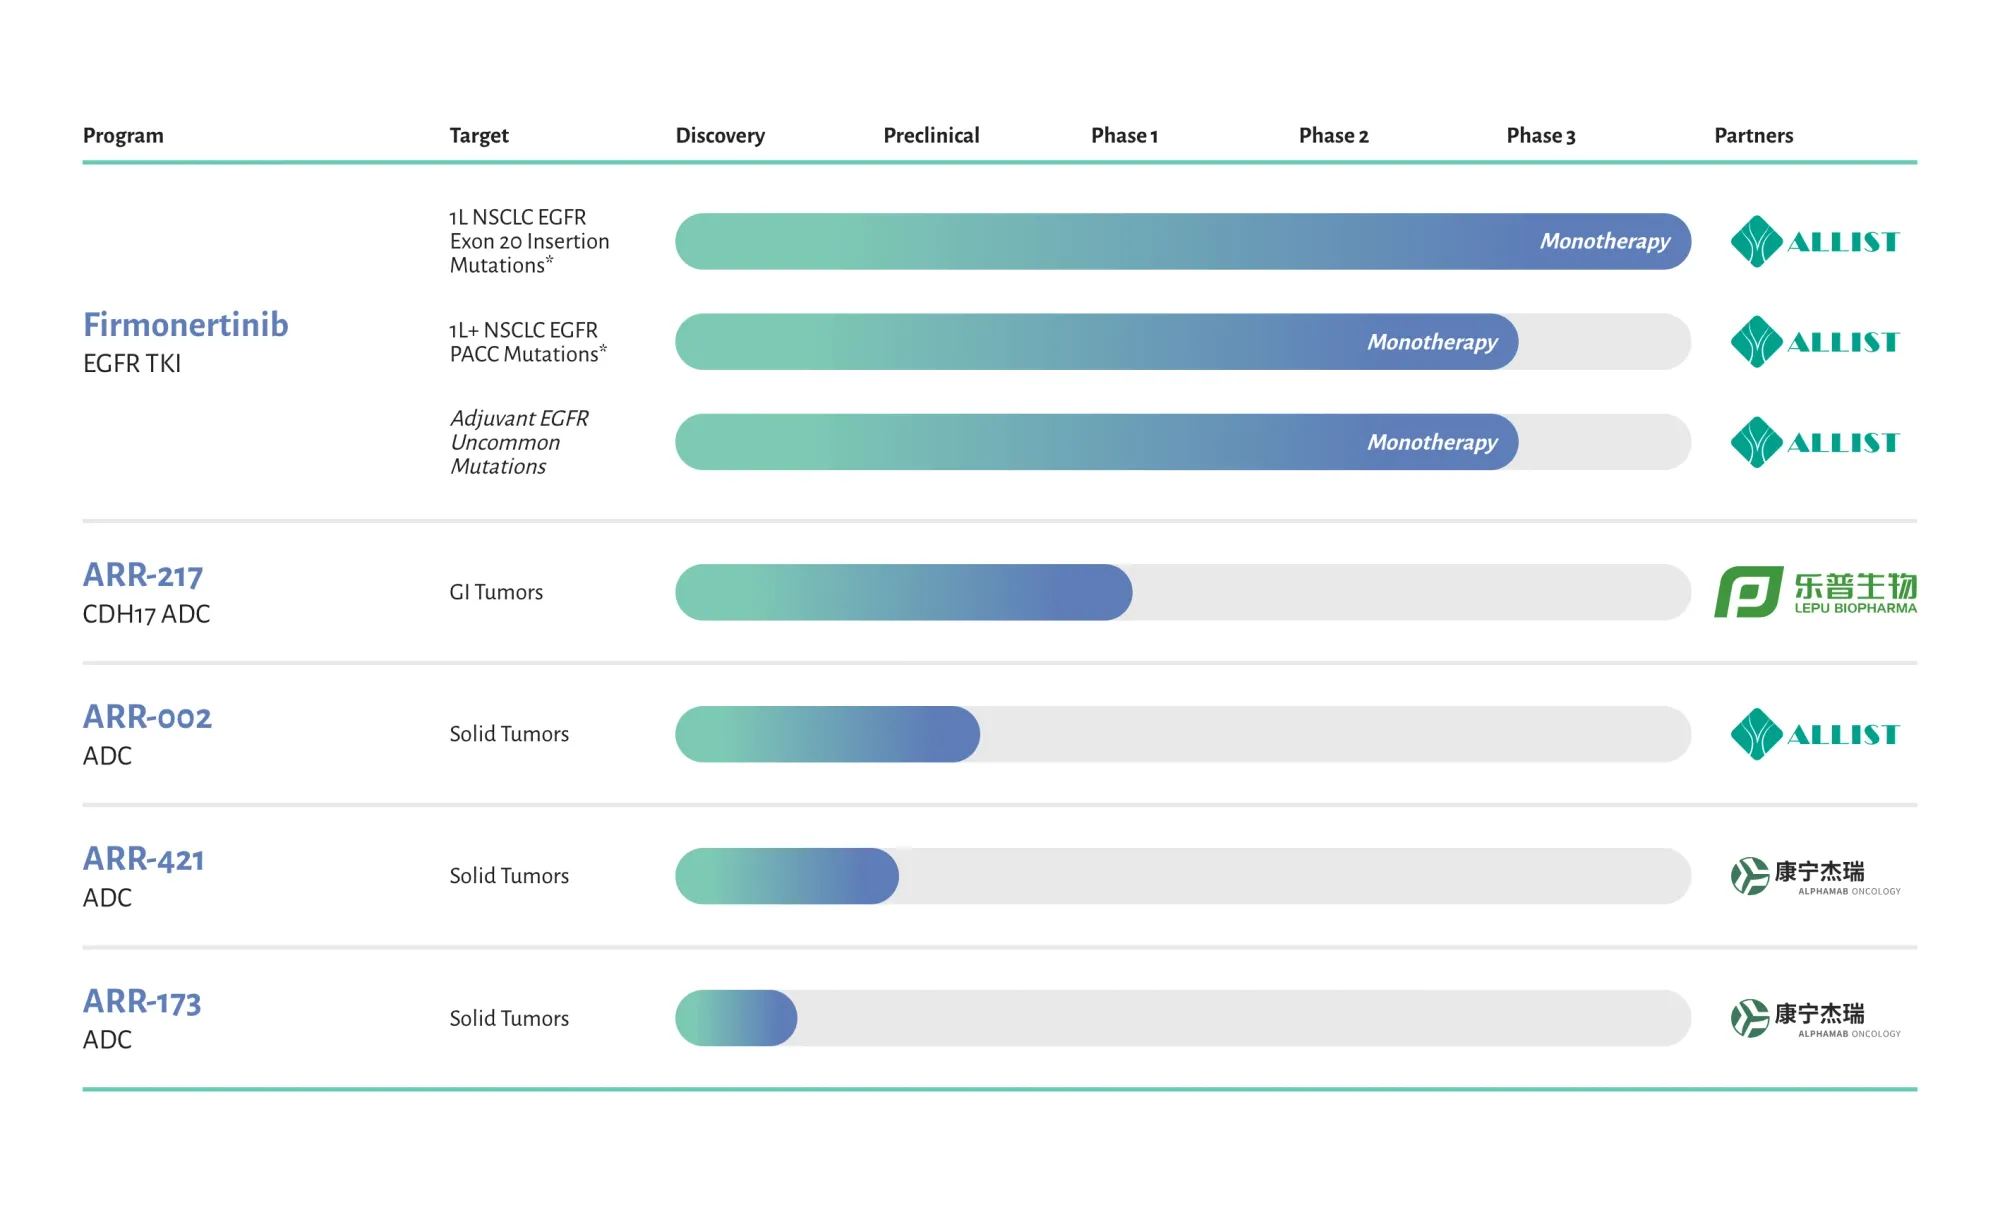Click Allist logo in Exon 20 Insertion row
Image resolution: width=2000 pixels, height=1227 pixels.
click(x=1815, y=241)
